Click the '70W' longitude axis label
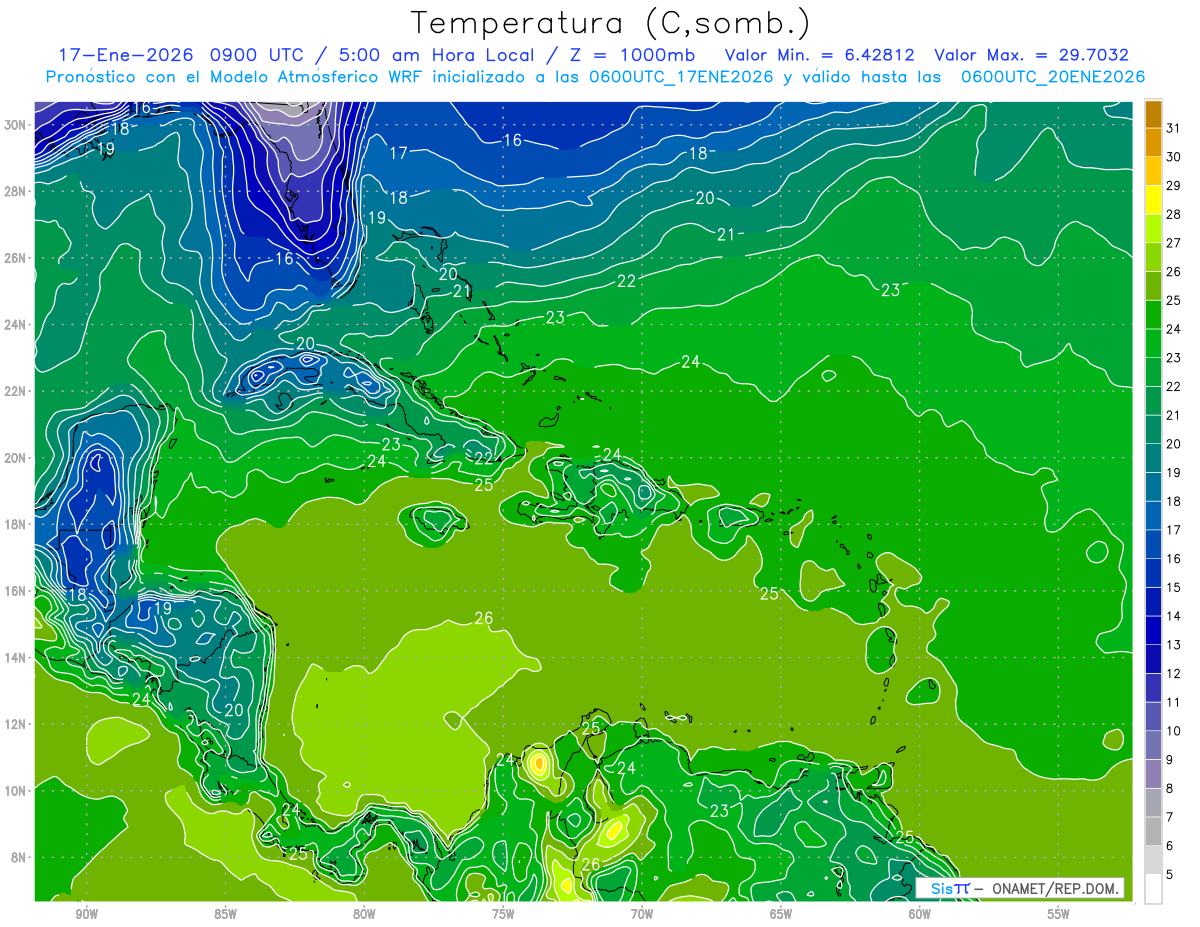Screen dimensions: 1200x927 [x=642, y=914]
